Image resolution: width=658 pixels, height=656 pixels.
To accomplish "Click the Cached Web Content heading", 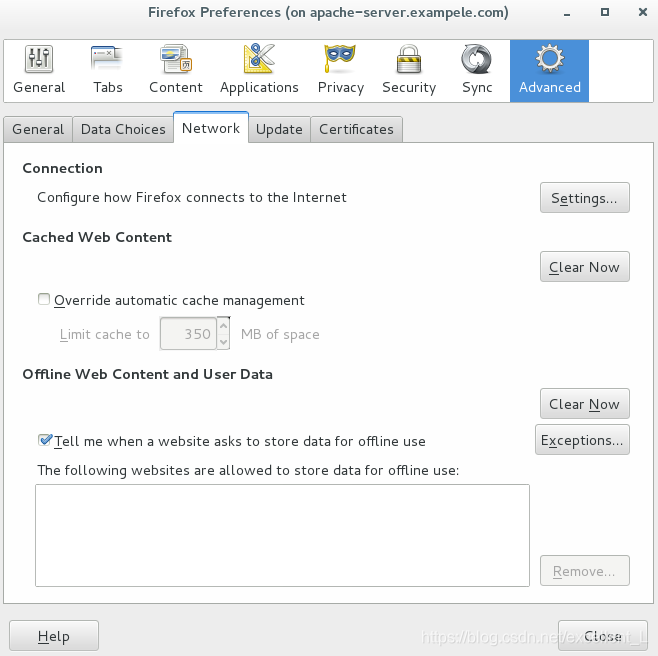I will click(x=97, y=237).
